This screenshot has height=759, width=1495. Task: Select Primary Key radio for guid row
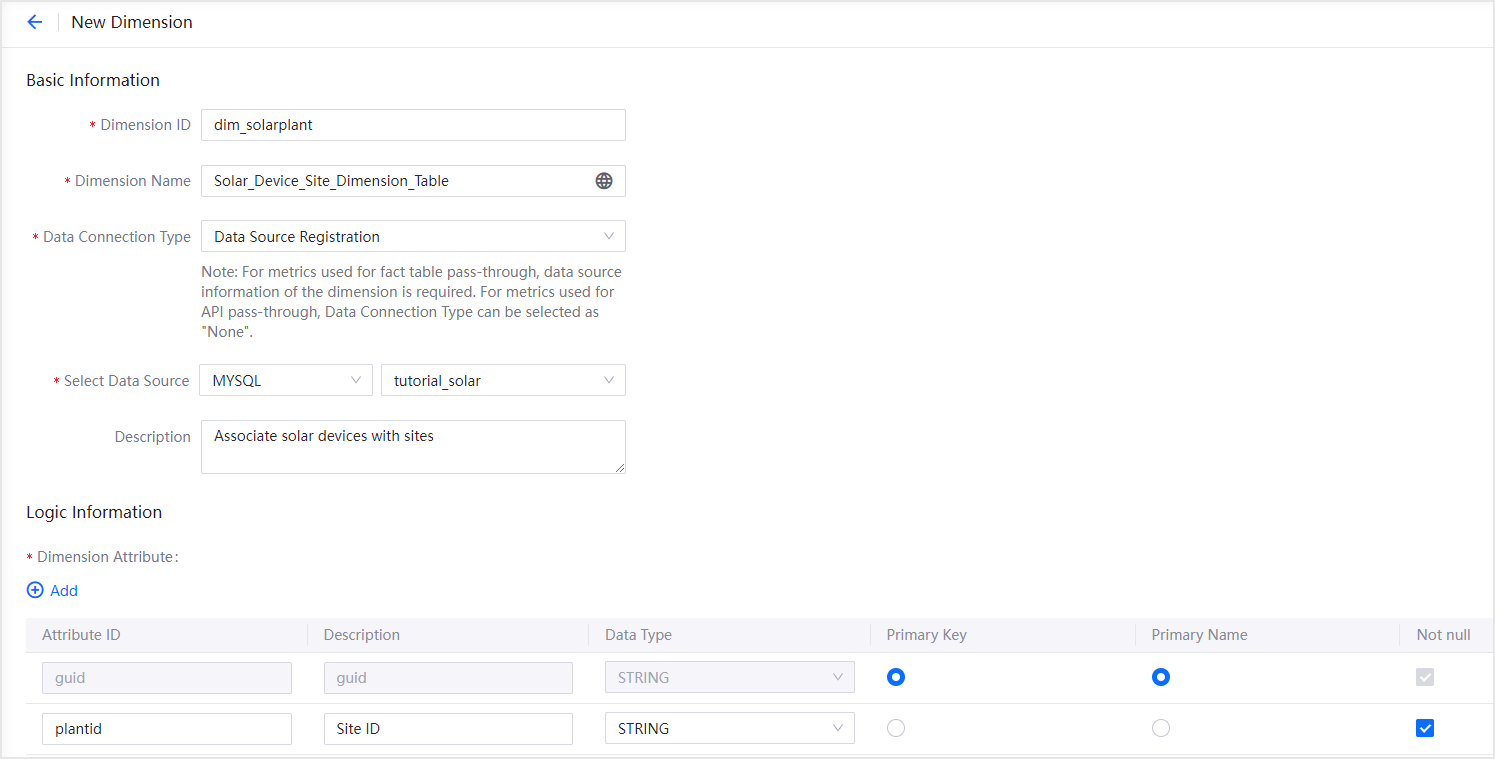pyautogui.click(x=896, y=677)
